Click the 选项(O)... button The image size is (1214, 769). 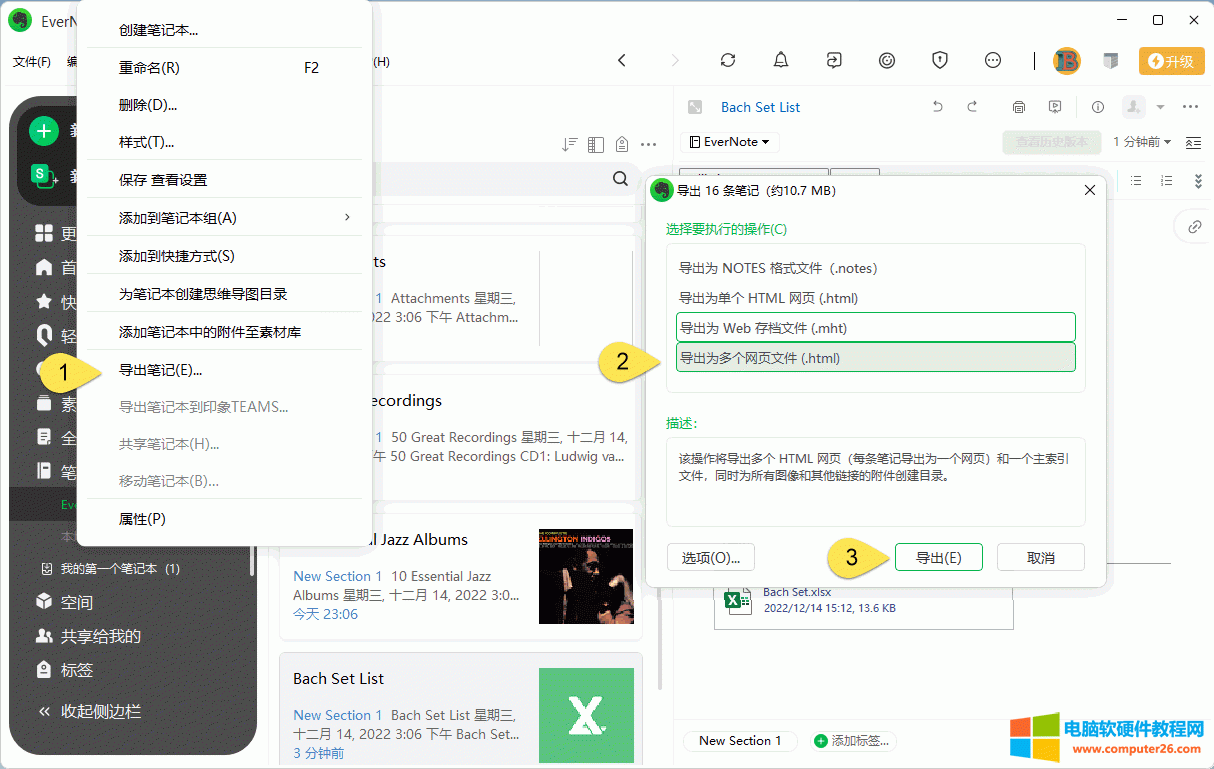point(710,558)
